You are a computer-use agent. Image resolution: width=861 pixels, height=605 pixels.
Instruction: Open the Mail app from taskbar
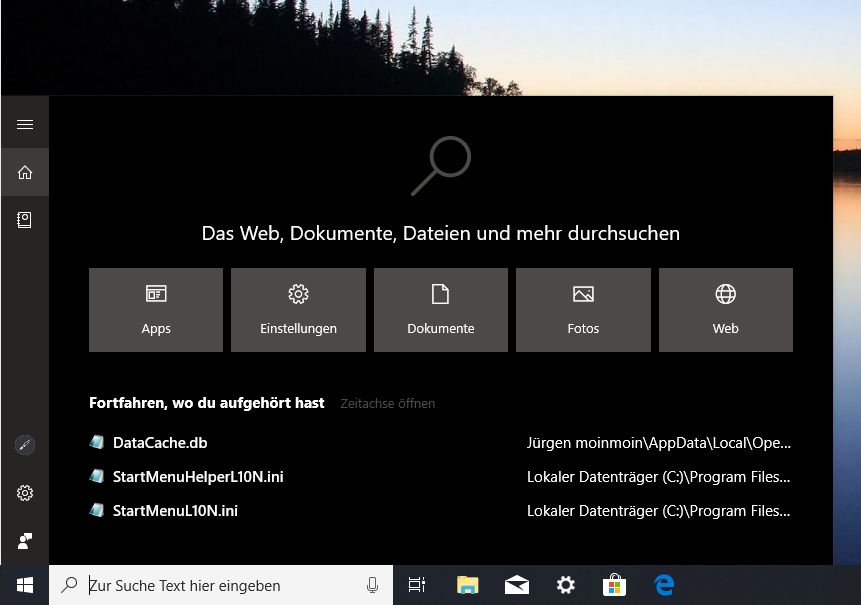point(517,585)
